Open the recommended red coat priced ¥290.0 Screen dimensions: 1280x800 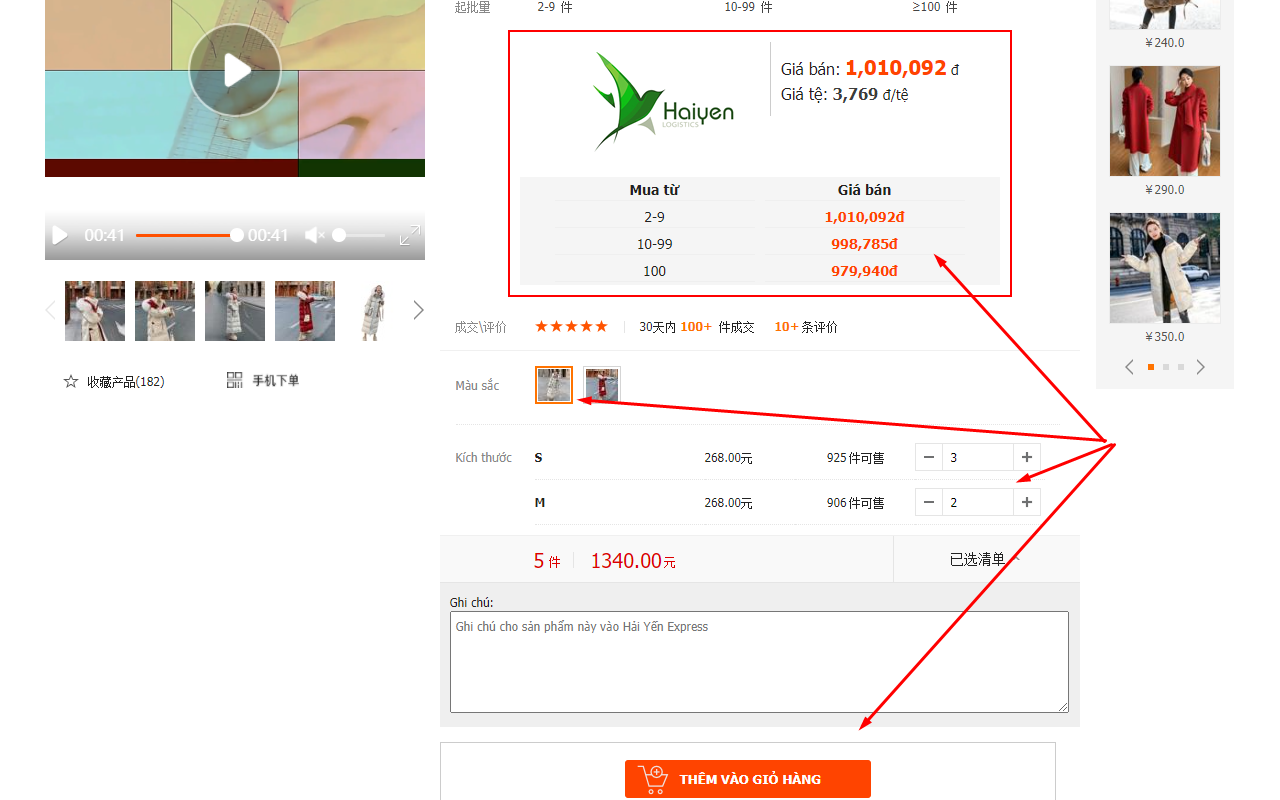pyautogui.click(x=1165, y=121)
